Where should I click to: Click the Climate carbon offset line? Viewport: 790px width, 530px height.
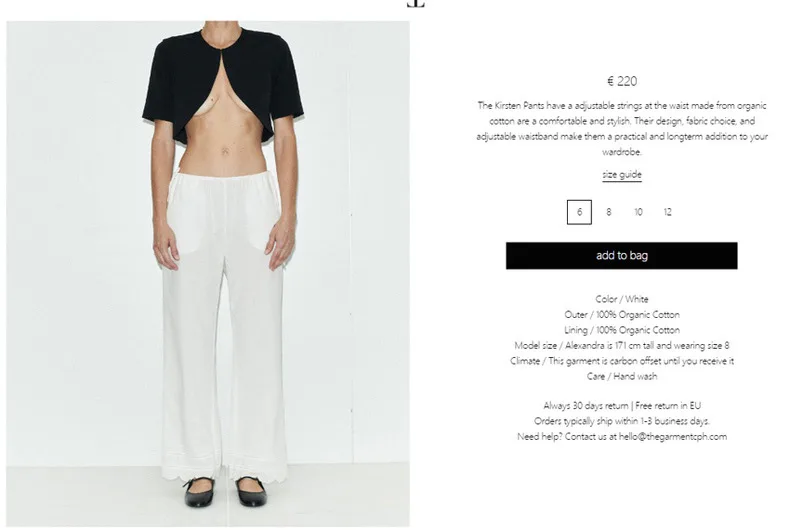coord(622,361)
